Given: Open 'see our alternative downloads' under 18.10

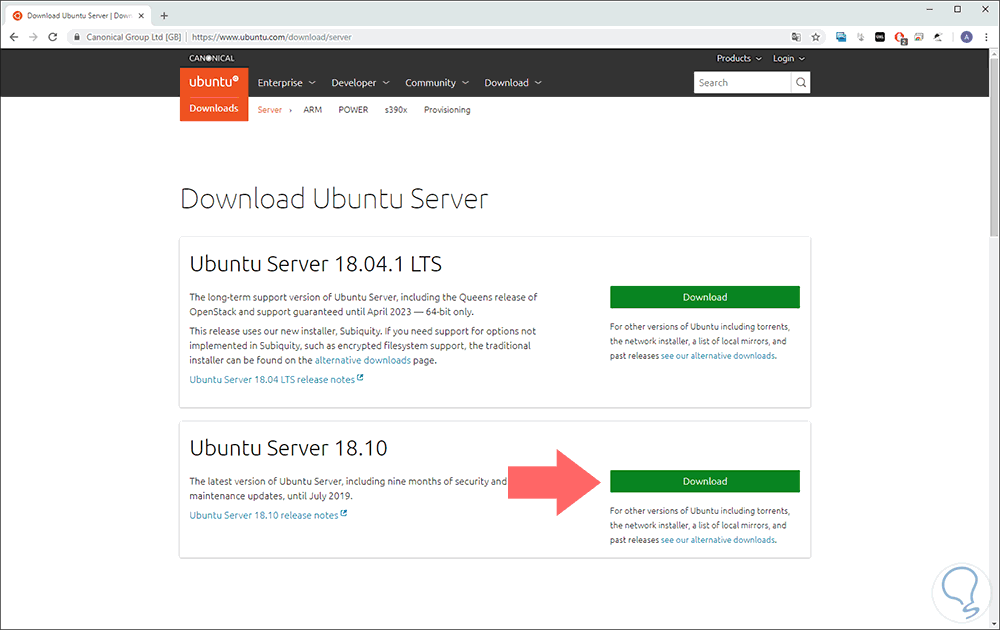Looking at the screenshot, I should [718, 540].
